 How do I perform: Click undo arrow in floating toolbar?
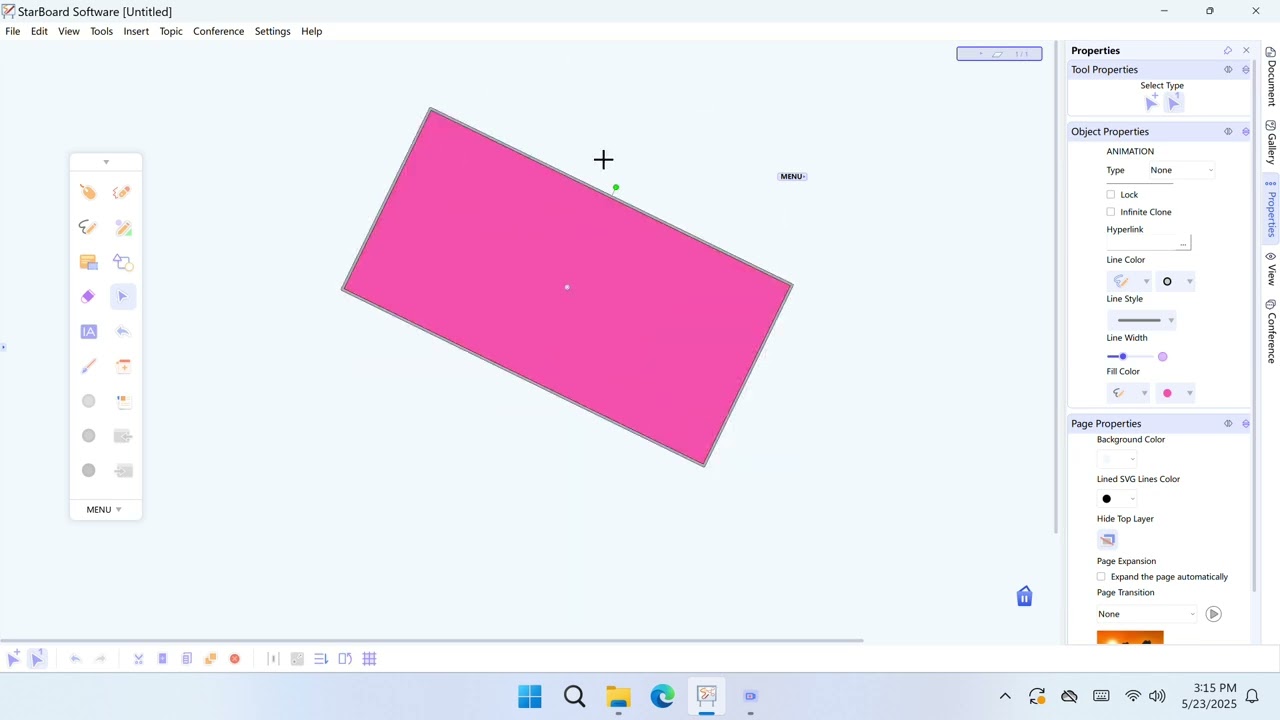pos(123,331)
